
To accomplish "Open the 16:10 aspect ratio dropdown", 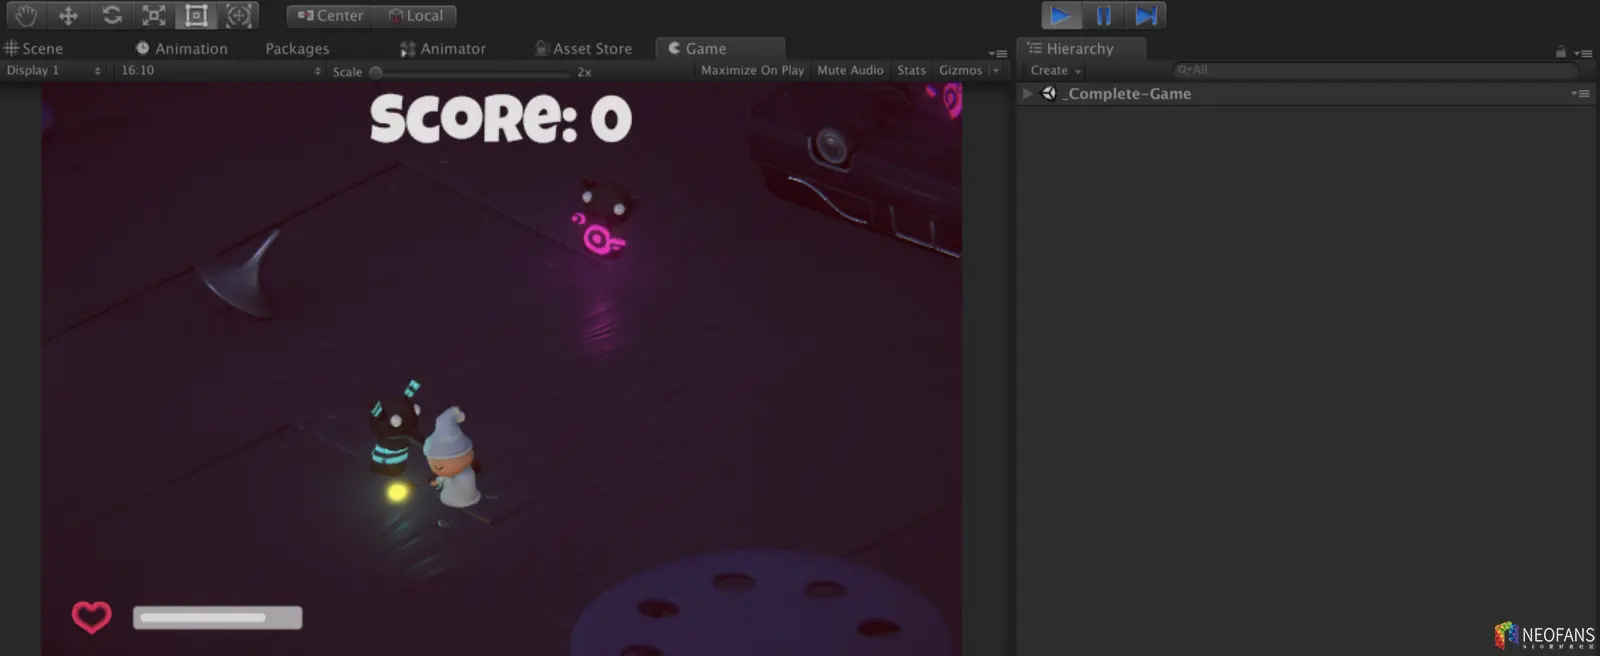I will click(220, 71).
